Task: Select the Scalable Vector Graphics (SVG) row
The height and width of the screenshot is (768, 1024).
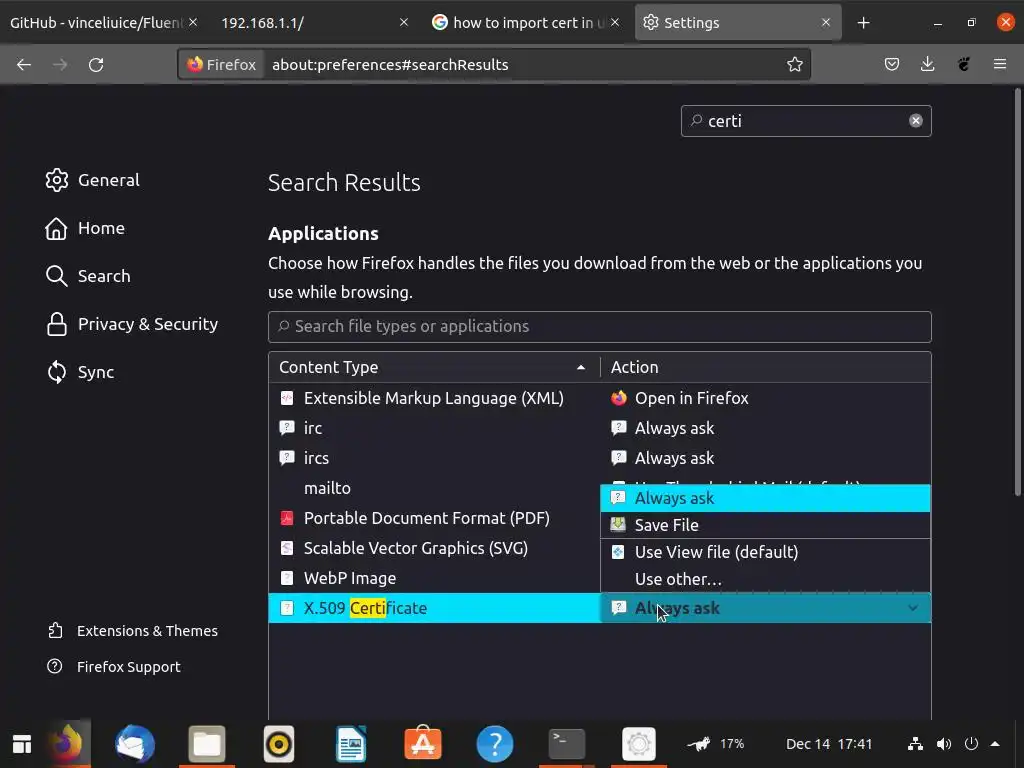Action: [x=415, y=548]
